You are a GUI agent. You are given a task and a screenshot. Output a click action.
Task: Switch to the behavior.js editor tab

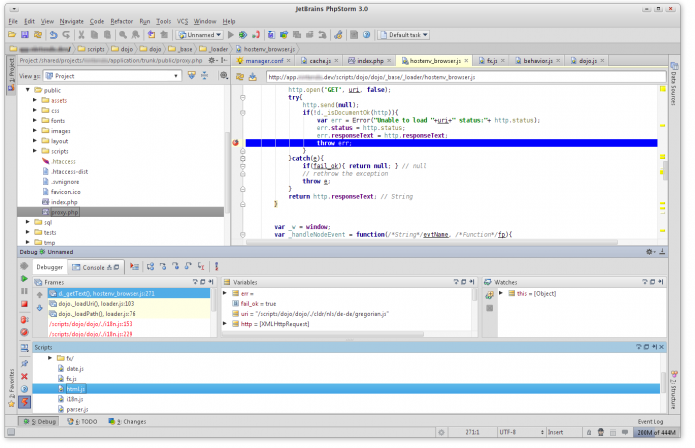point(538,61)
